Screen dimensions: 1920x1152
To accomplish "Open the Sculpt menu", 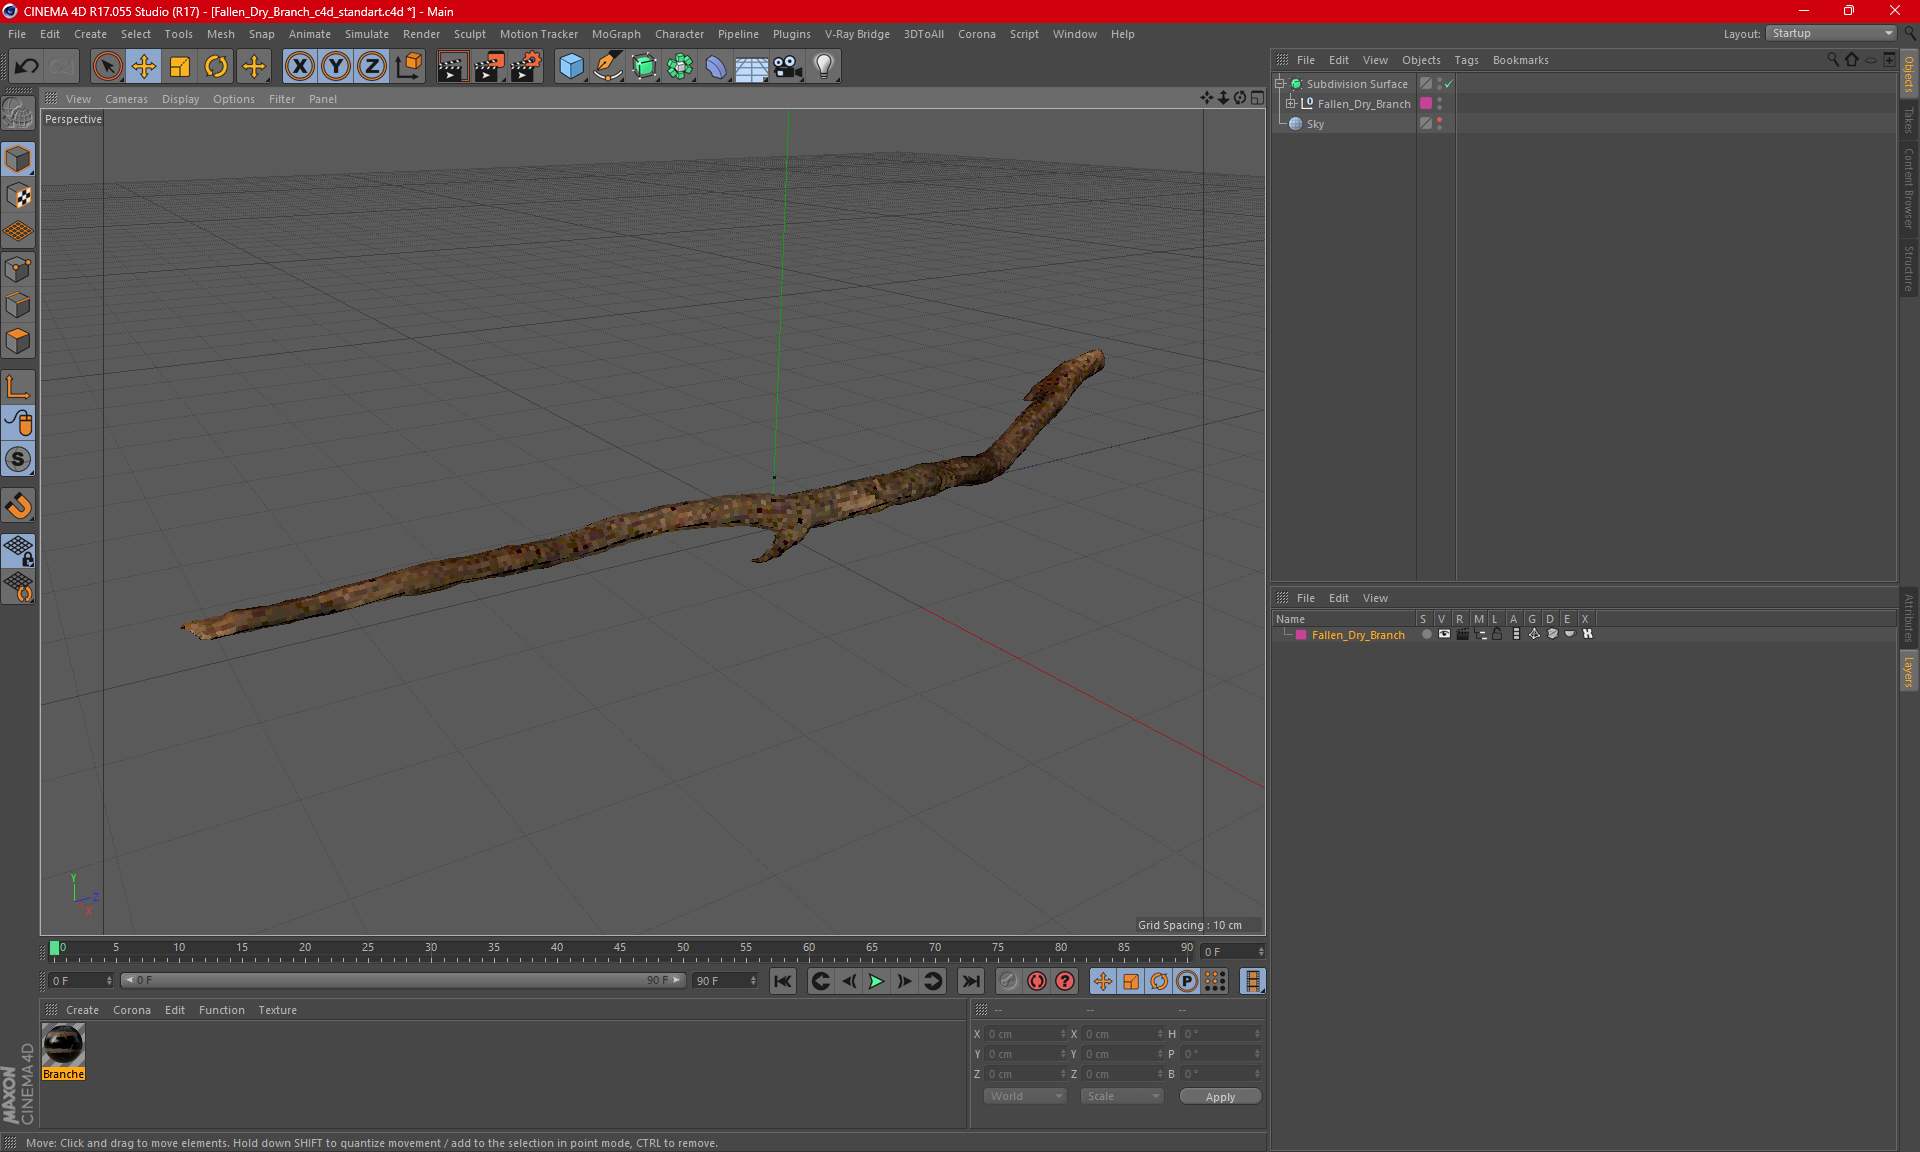I will coord(469,34).
